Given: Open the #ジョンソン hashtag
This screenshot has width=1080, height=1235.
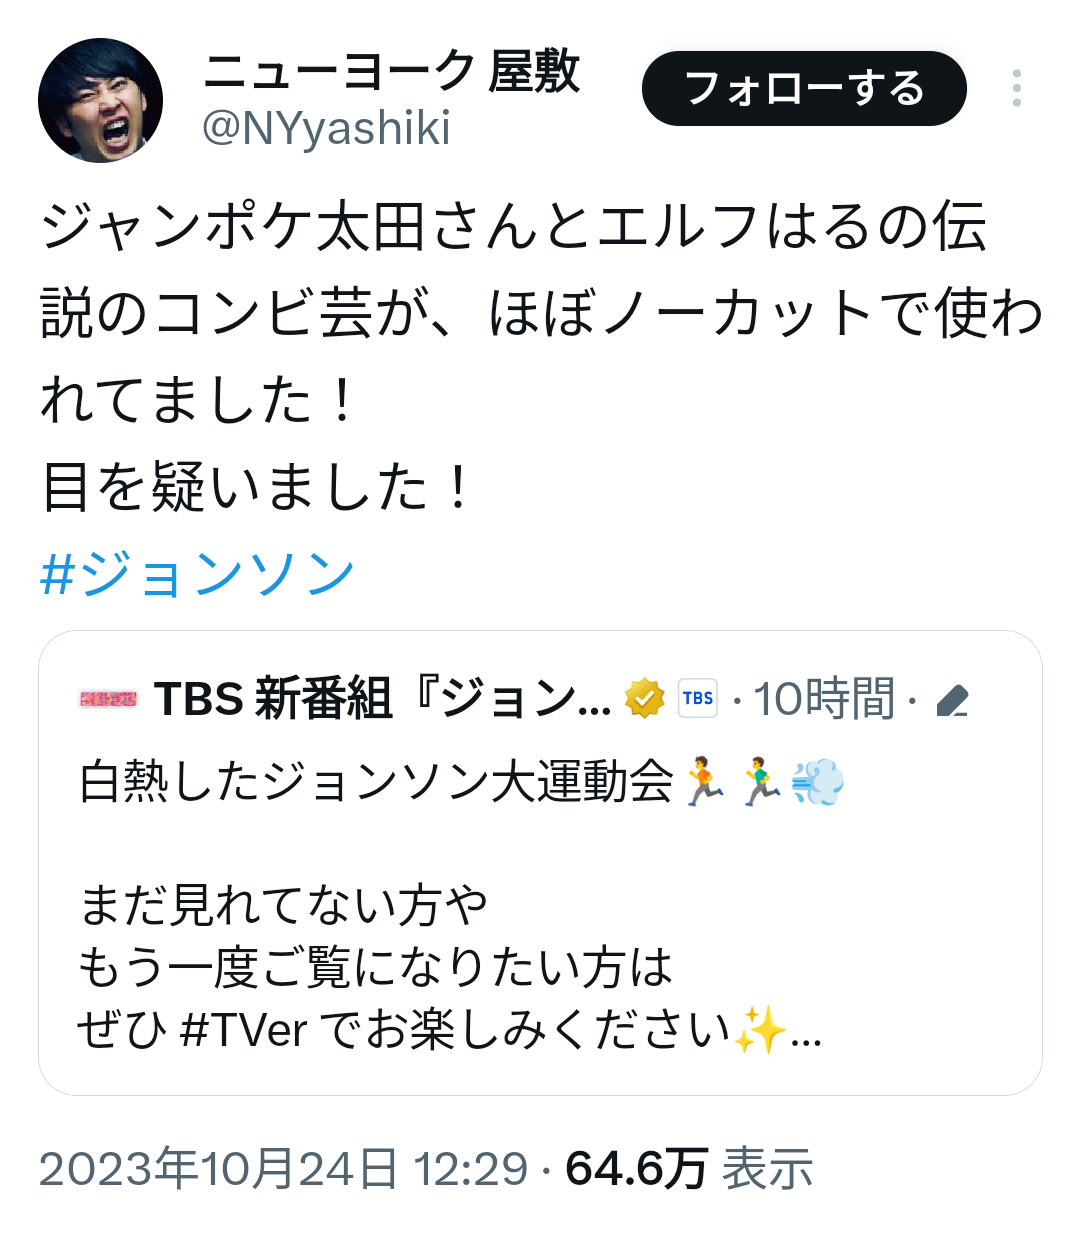Looking at the screenshot, I should pos(197,574).
